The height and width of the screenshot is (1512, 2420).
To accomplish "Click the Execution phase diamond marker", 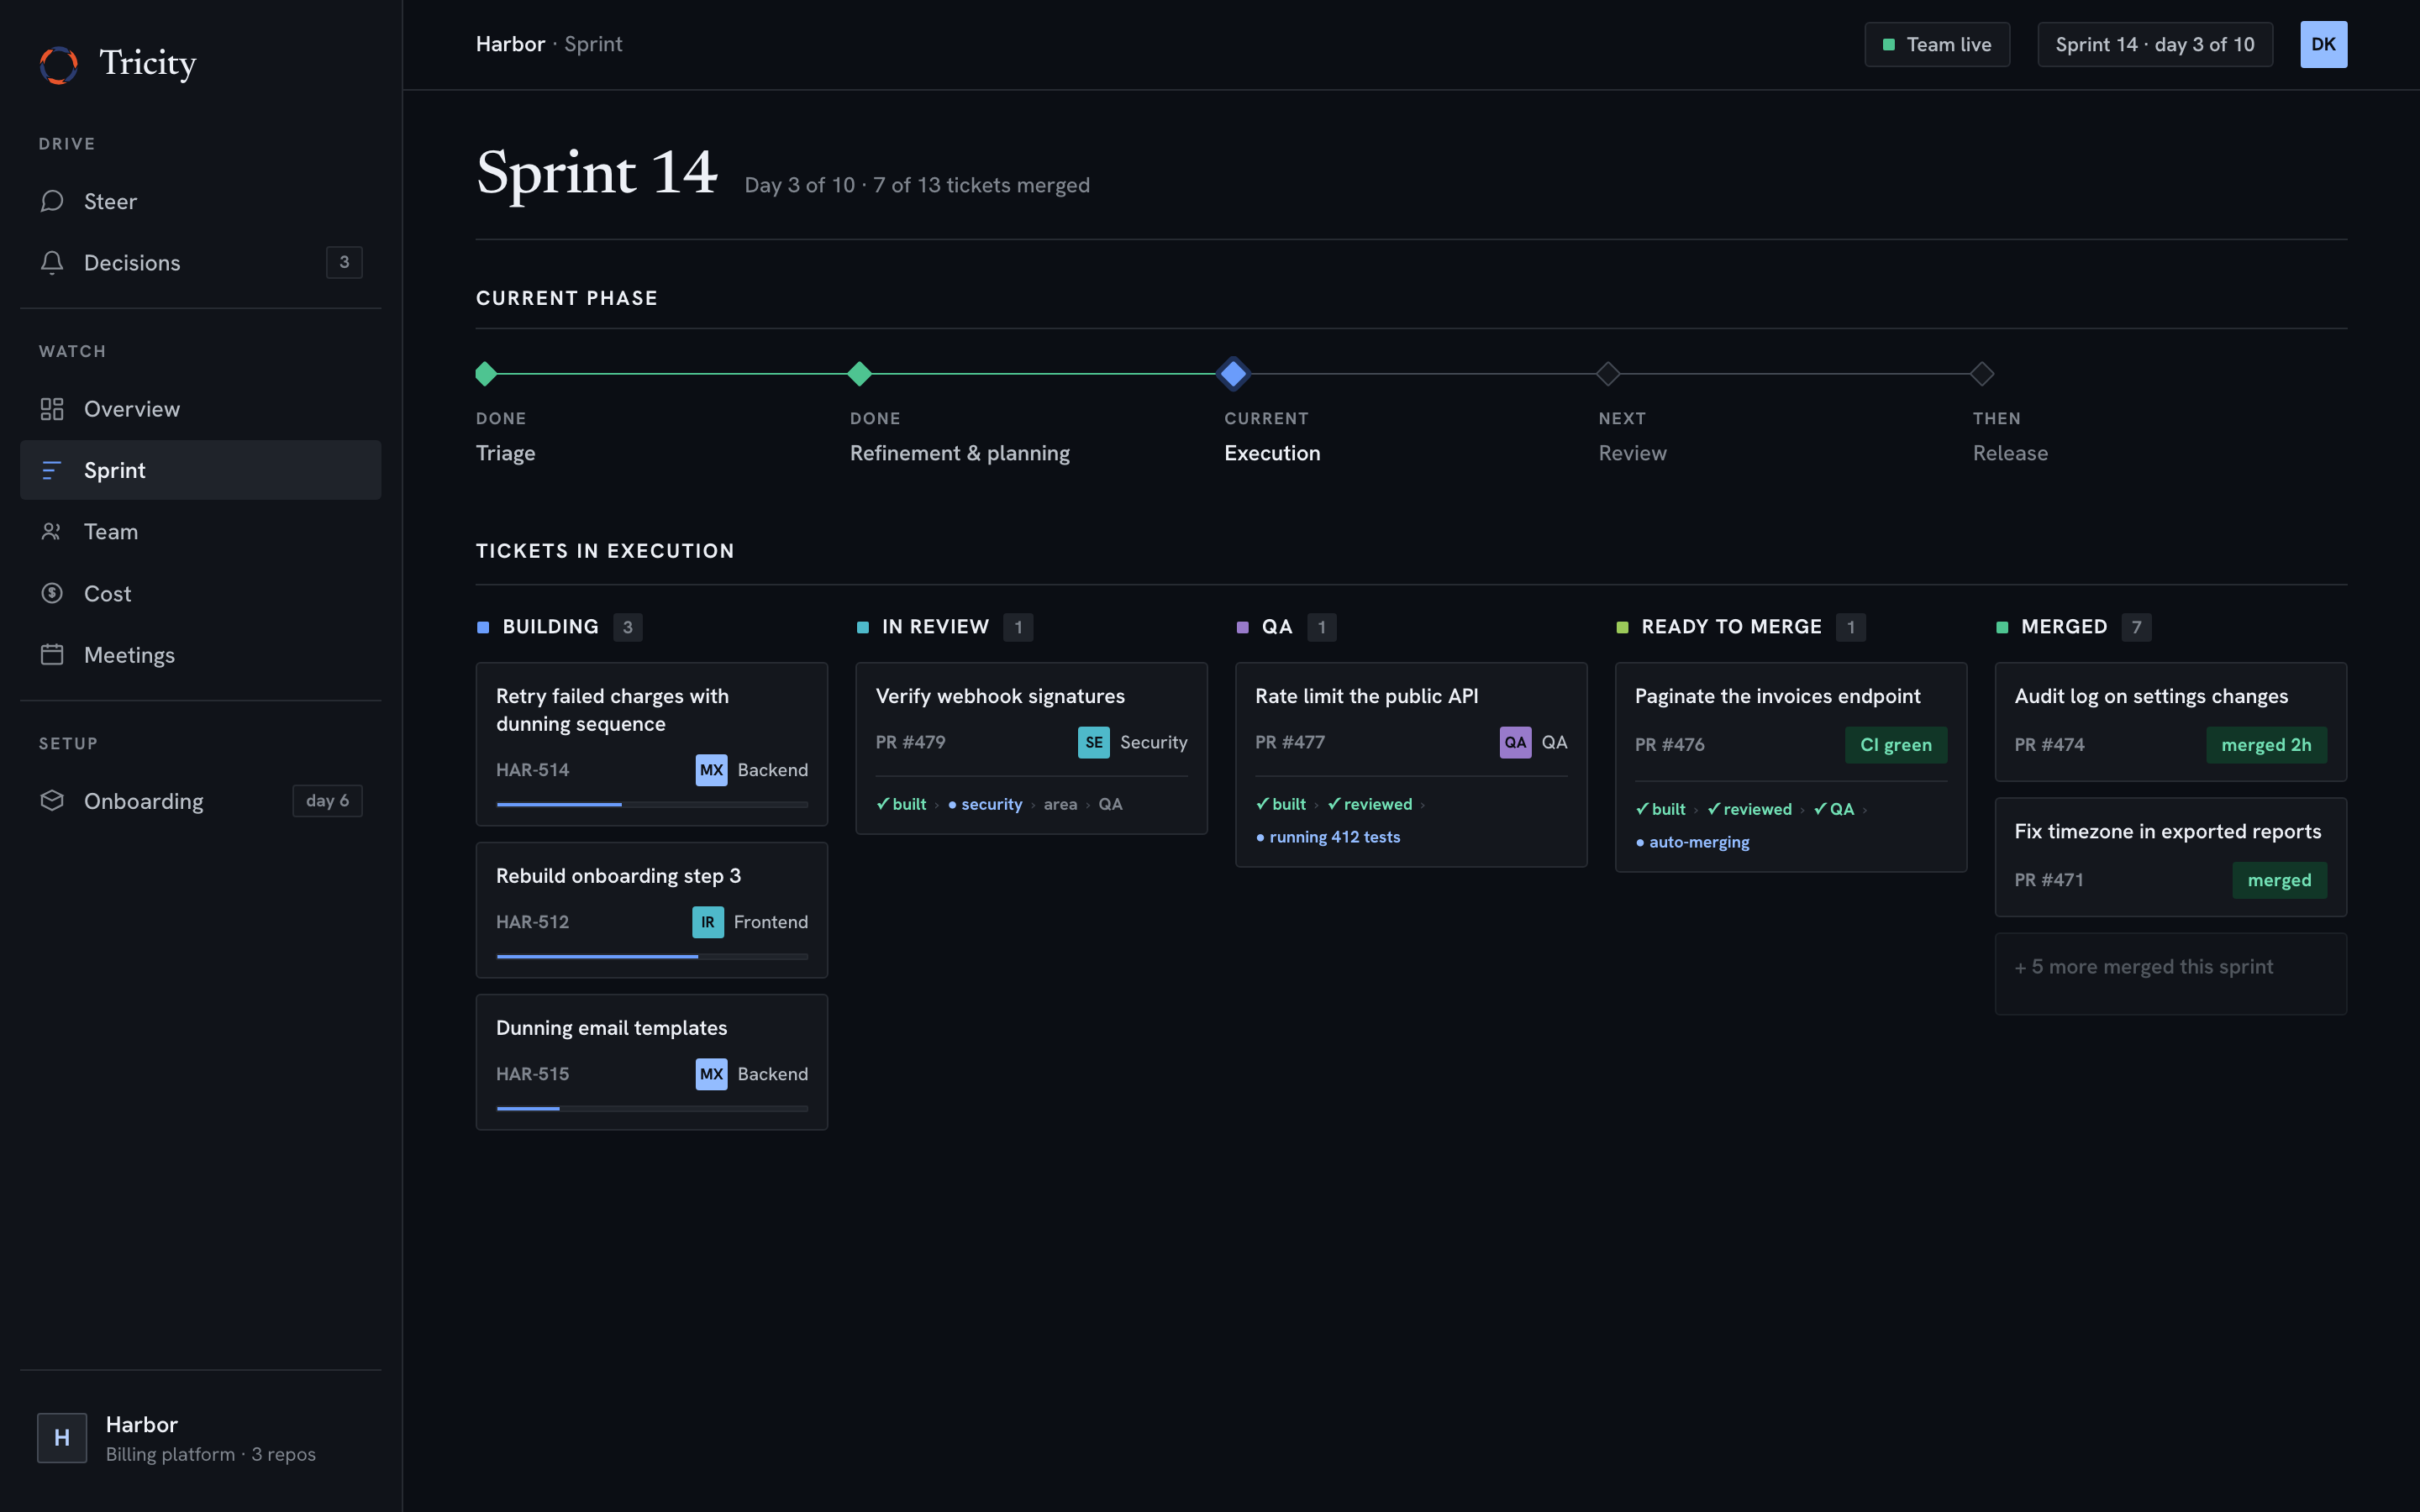I will click(x=1233, y=373).
